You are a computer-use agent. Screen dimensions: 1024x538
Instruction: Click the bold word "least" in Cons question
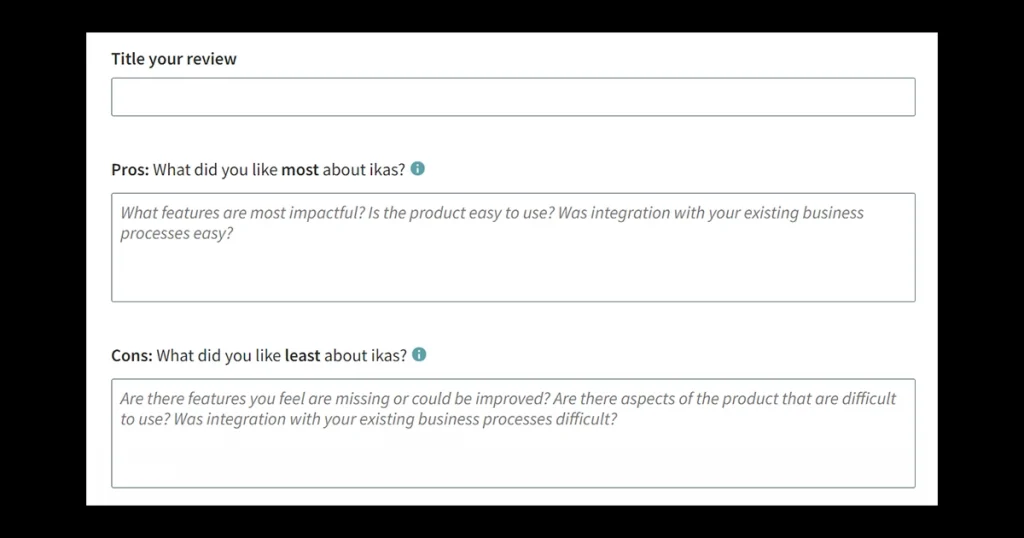pos(302,356)
